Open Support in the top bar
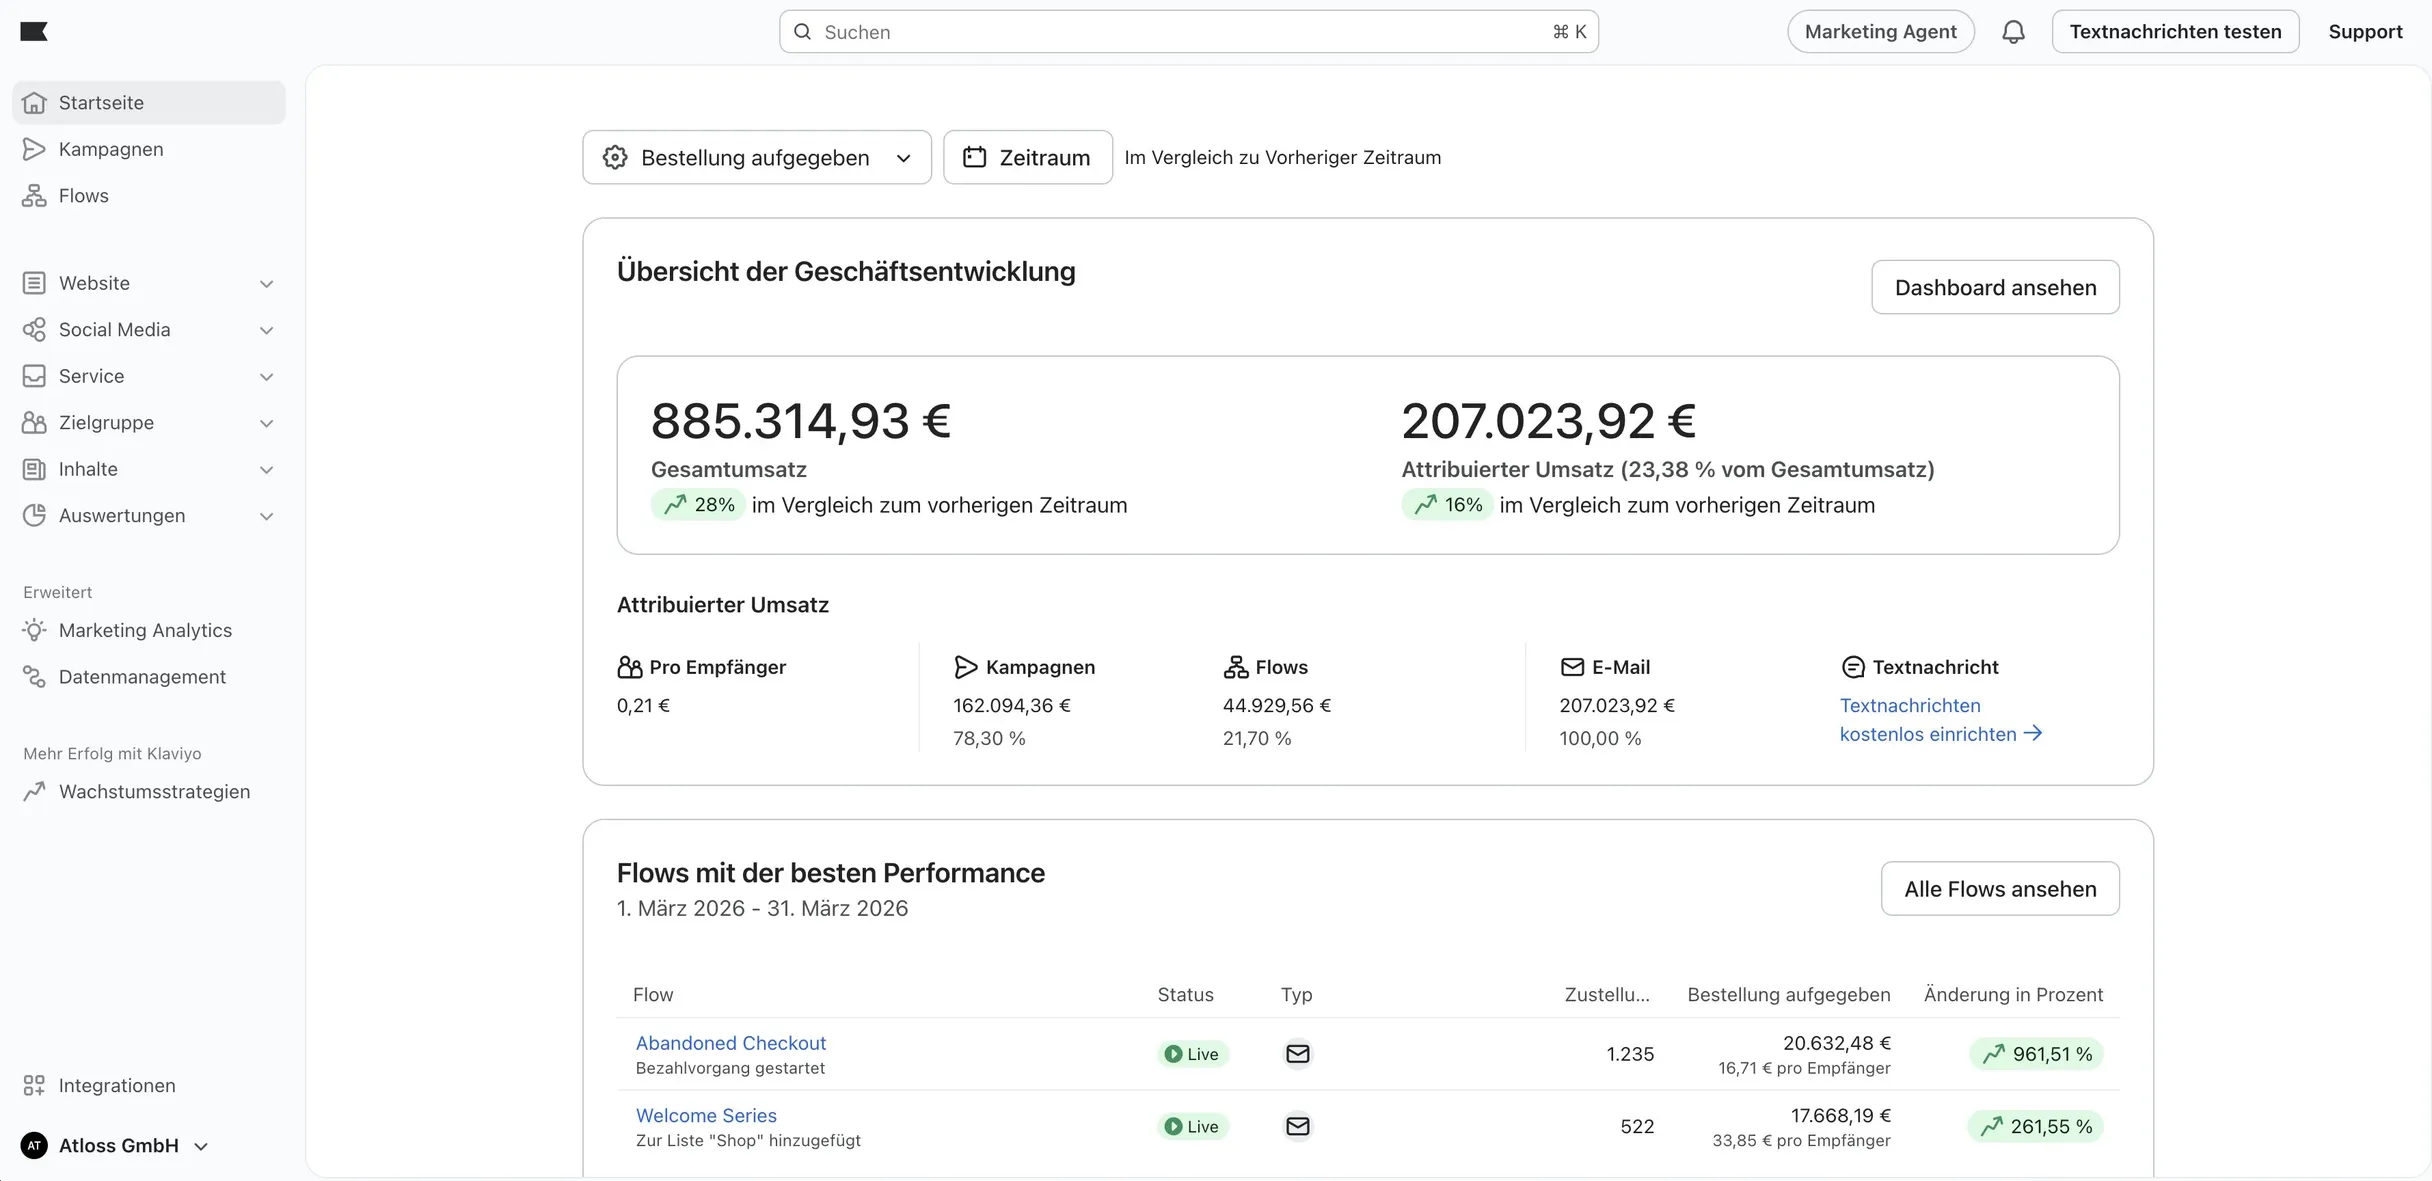The width and height of the screenshot is (2432, 1181). tap(2366, 31)
